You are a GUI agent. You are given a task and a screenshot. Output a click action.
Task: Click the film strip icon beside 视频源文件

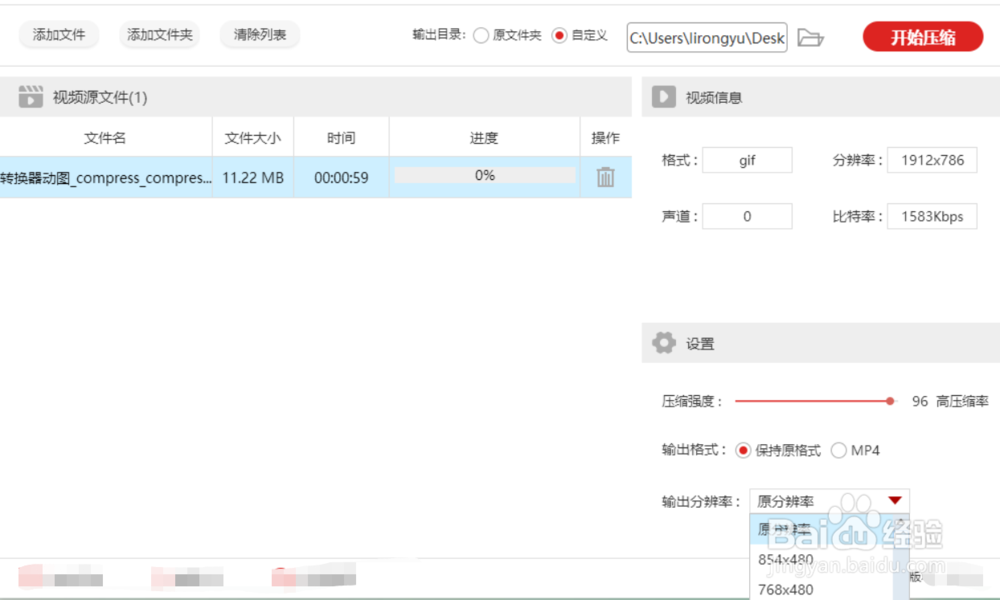click(x=32, y=96)
